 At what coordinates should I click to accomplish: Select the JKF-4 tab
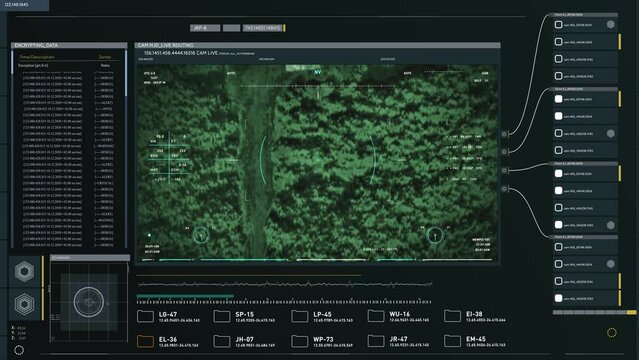(205, 28)
